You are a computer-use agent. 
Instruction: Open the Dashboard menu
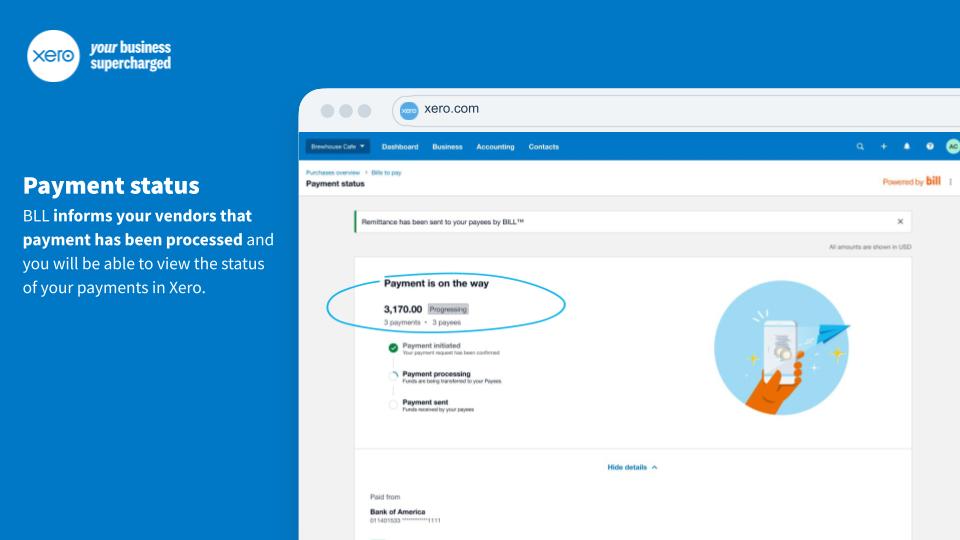pyautogui.click(x=400, y=147)
